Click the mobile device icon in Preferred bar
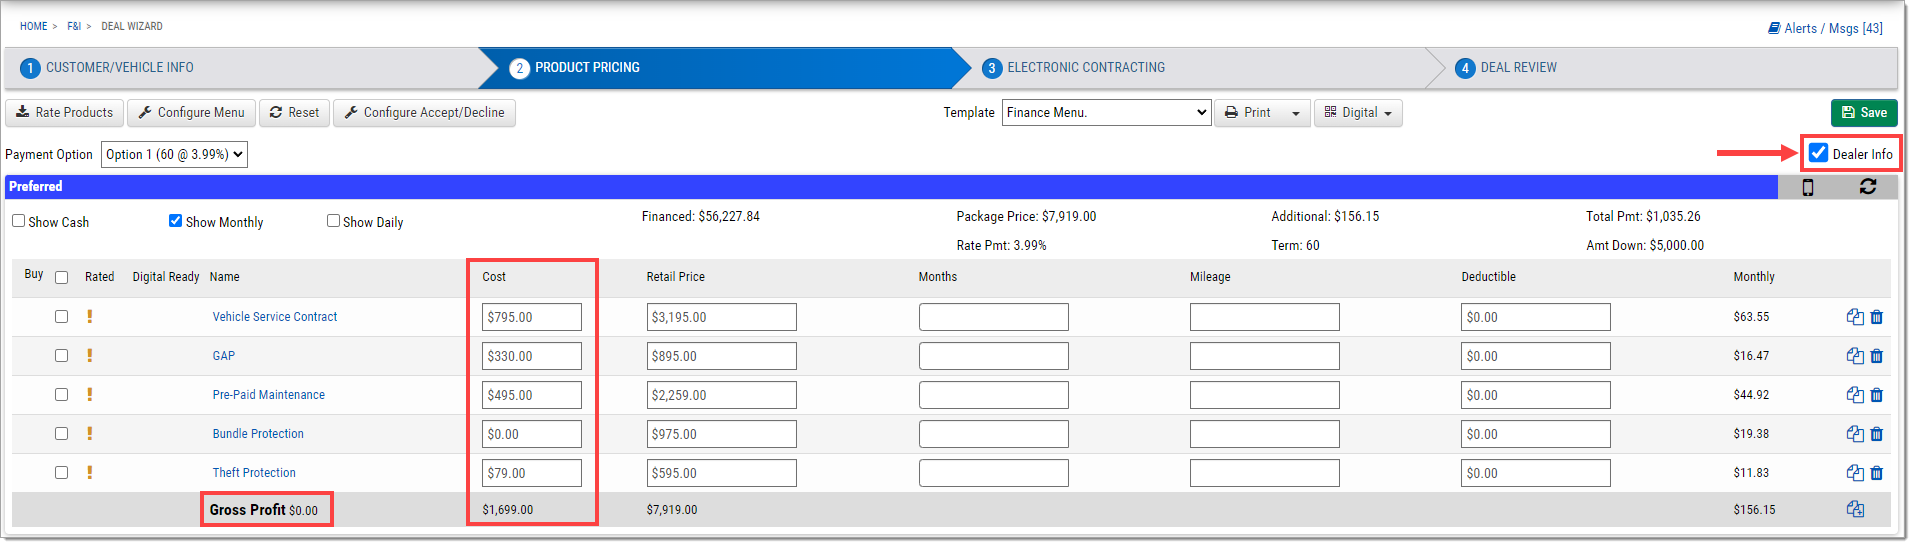1912x545 pixels. coord(1808,187)
